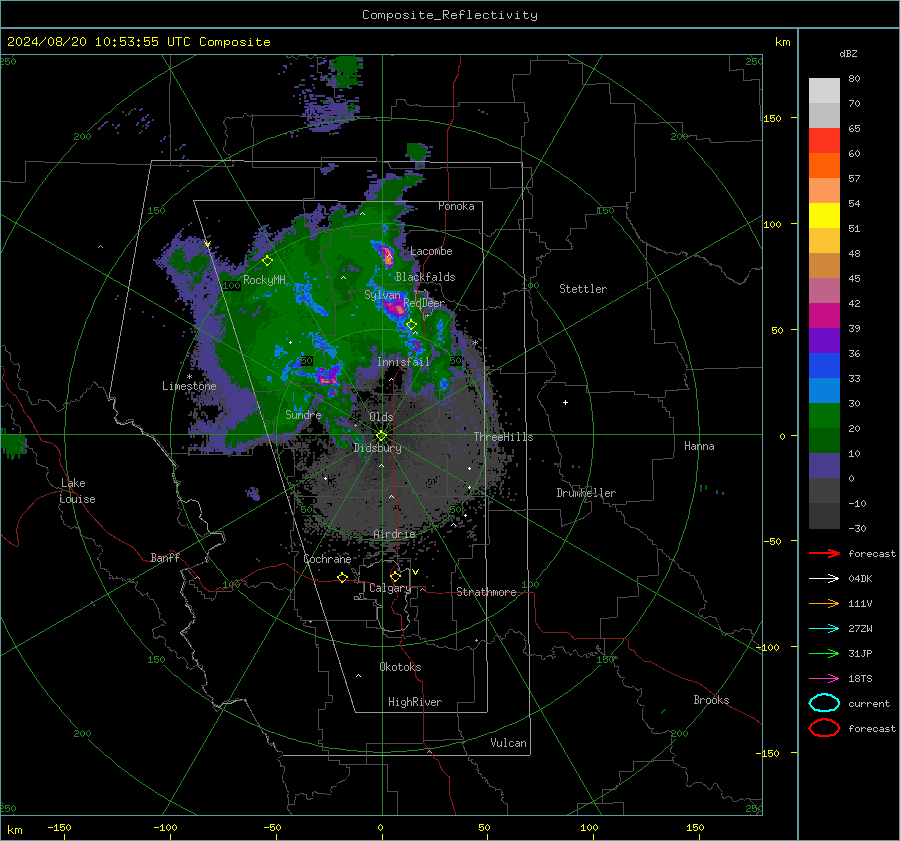Screen dimensions: 900x841
Task: Select the ThreeHills label
Action: (503, 437)
